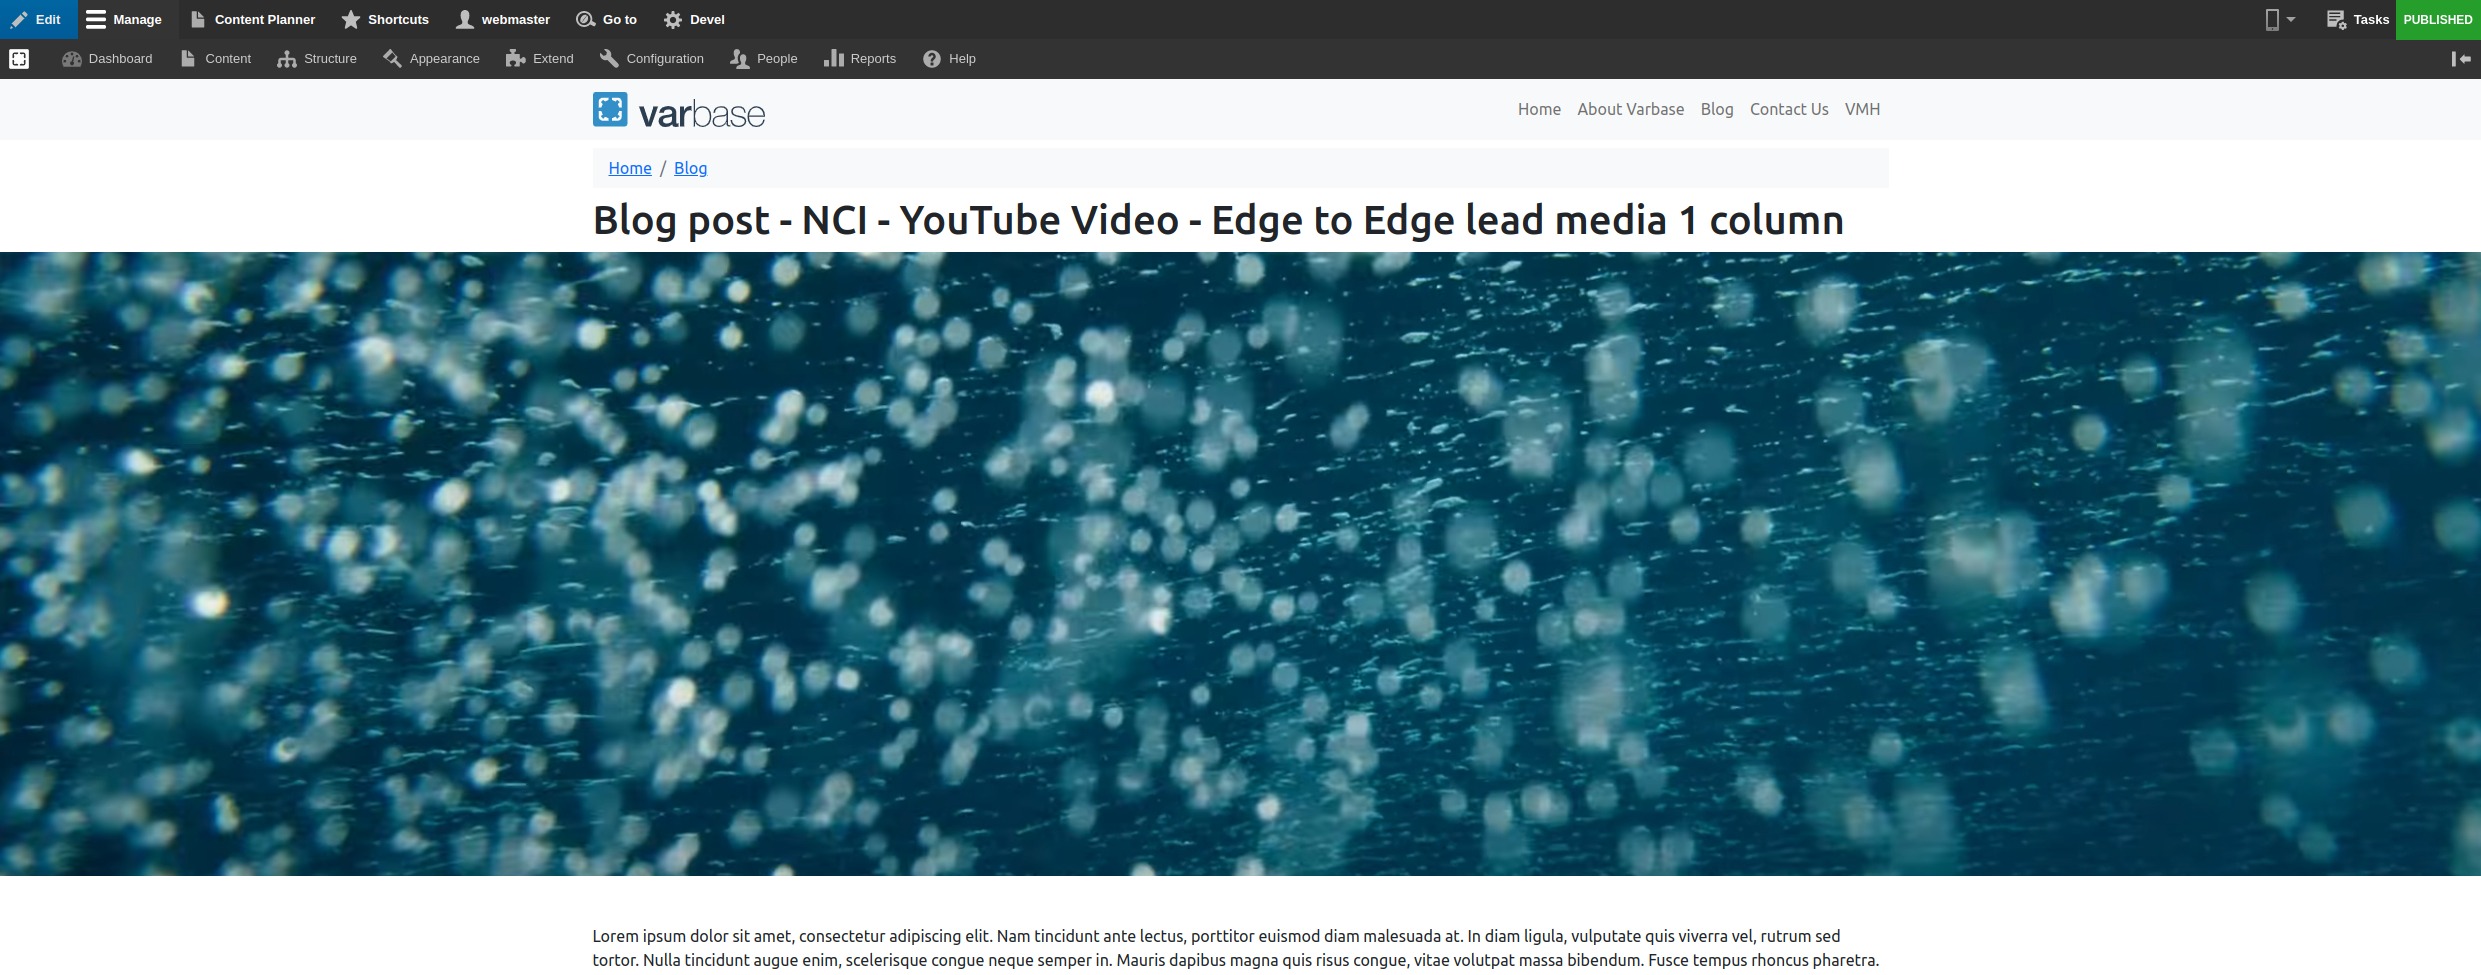Click the blog post title heading
The height and width of the screenshot is (975, 2481).
(1218, 220)
